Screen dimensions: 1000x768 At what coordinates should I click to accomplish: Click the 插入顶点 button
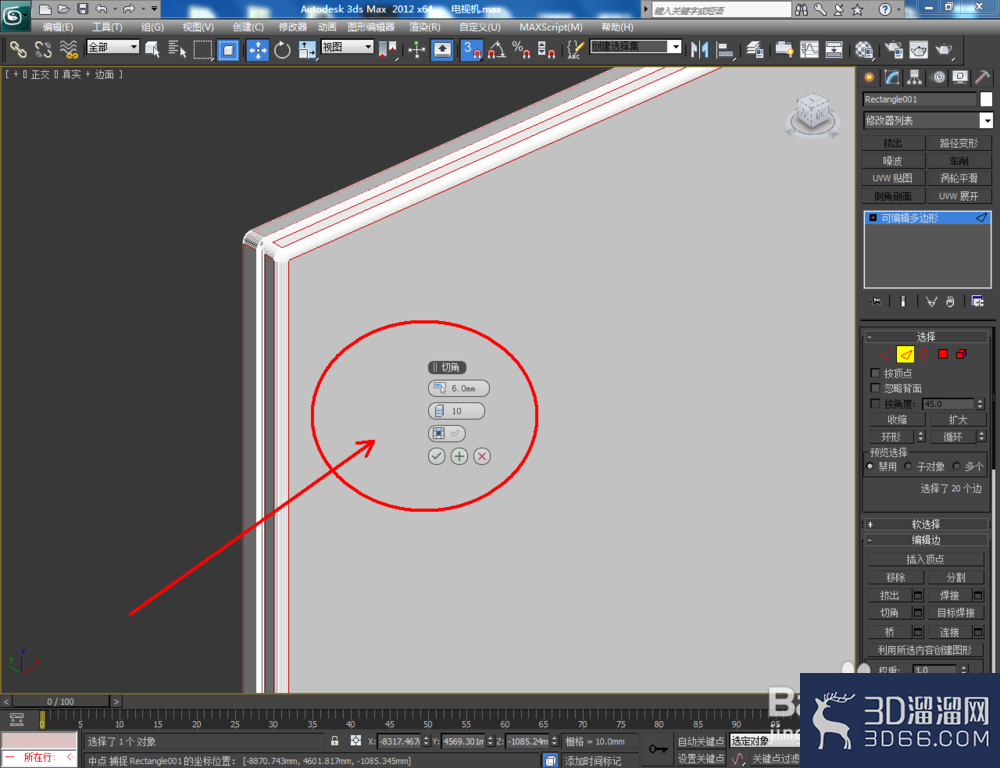point(925,559)
